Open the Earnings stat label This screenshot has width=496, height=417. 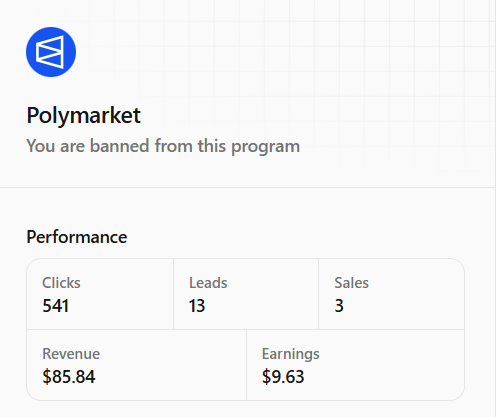[291, 354]
